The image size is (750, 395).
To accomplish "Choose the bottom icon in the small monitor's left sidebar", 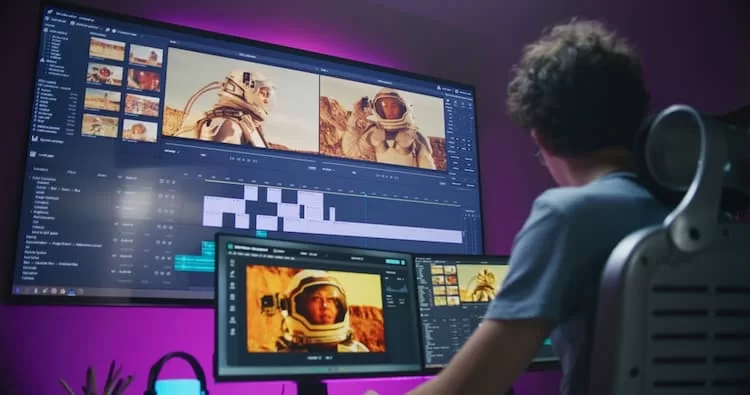I will click(233, 331).
